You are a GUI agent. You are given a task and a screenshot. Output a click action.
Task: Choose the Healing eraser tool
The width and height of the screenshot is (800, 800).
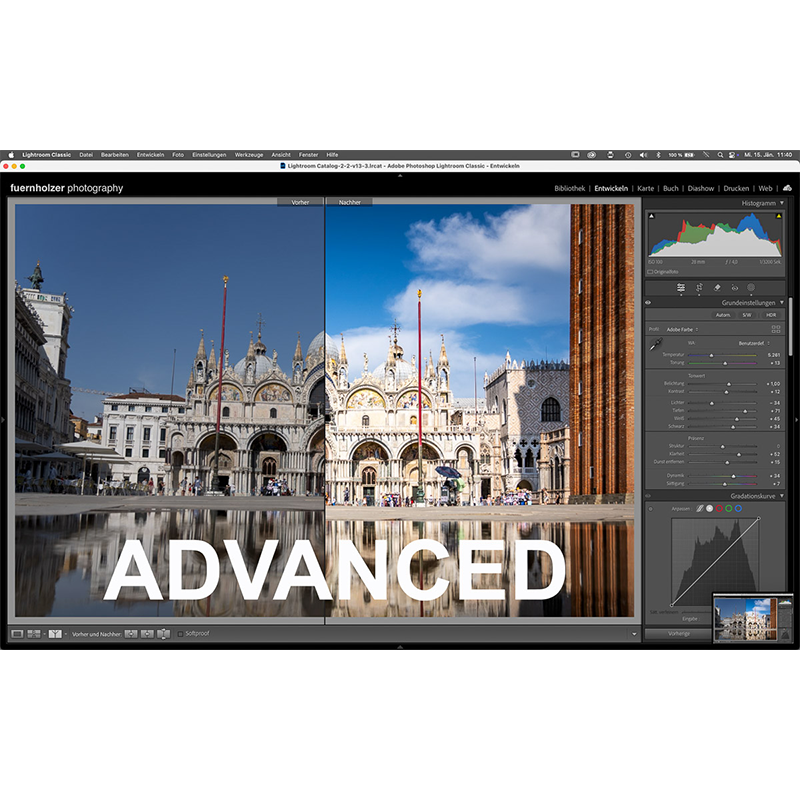[x=717, y=287]
